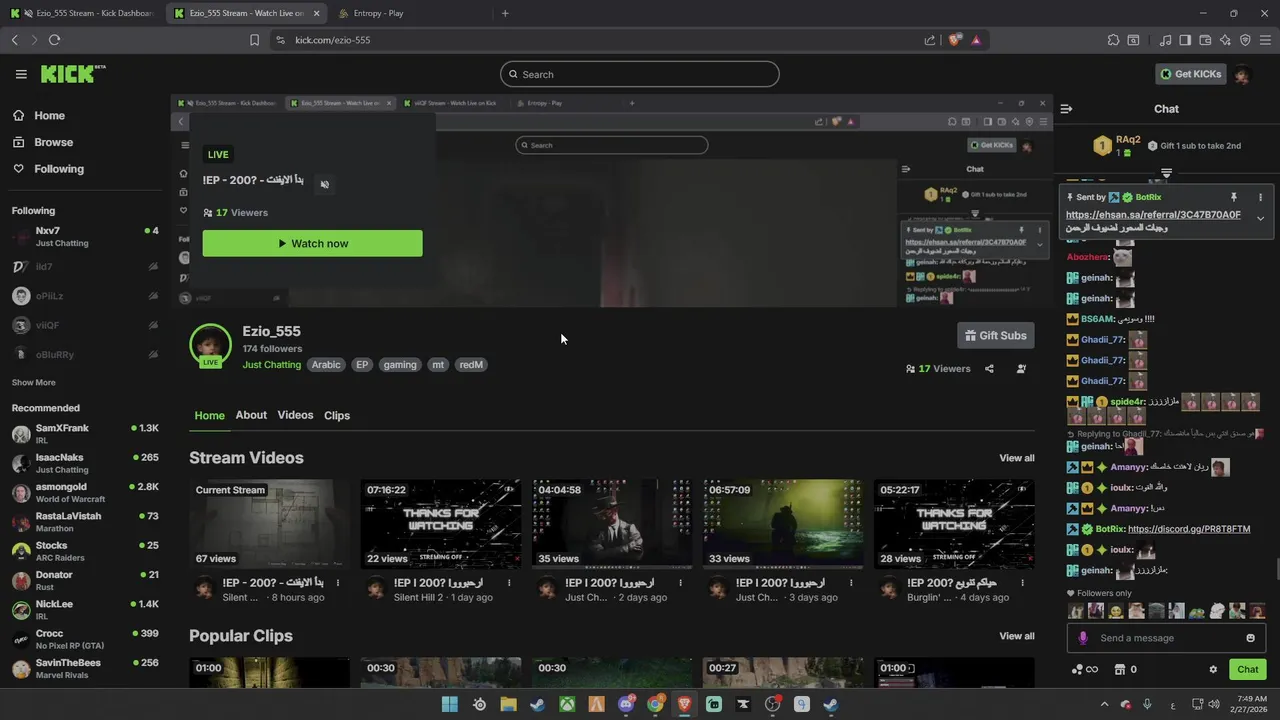This screenshot has height=720, width=1280.
Task: Open user profile avatar at top right
Action: click(1242, 74)
